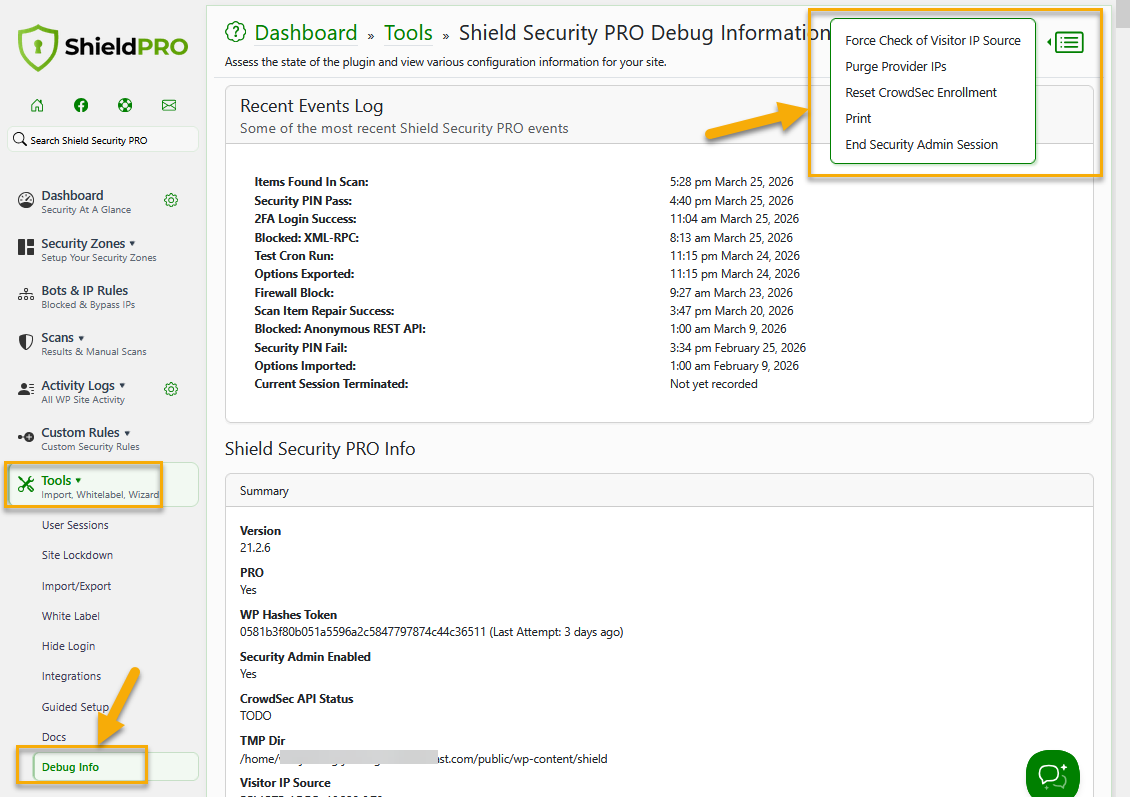
Task: Click the question mark help icon
Action: pos(235,32)
